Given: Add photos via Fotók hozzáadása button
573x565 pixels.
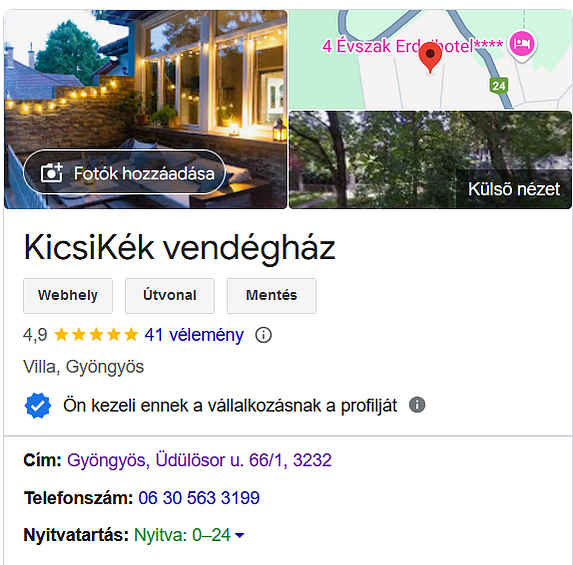Looking at the screenshot, I should click(x=124, y=172).
